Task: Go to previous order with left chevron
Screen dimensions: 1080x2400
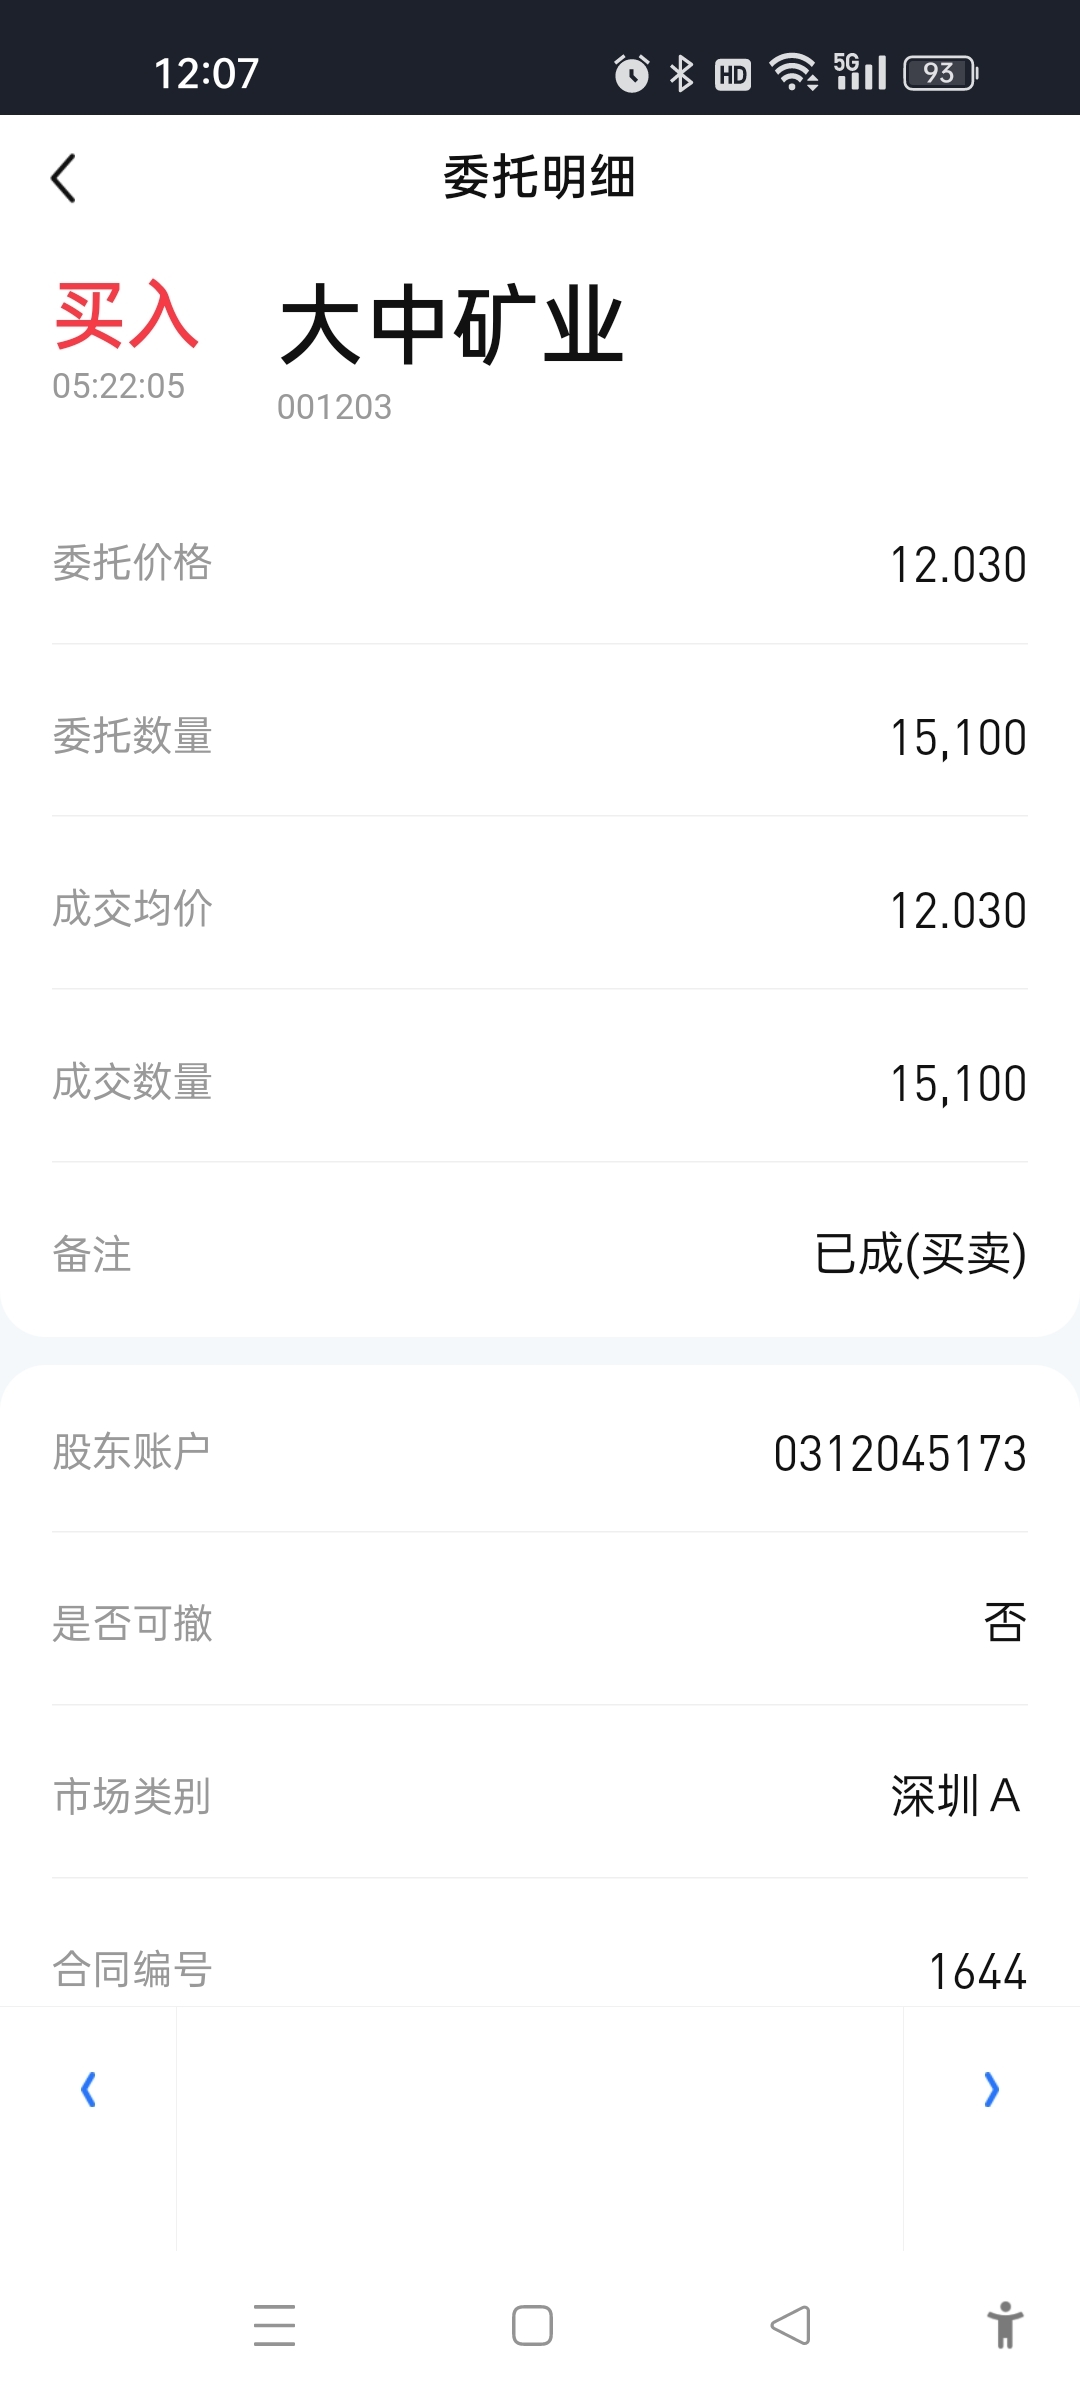Action: pos(88,2089)
